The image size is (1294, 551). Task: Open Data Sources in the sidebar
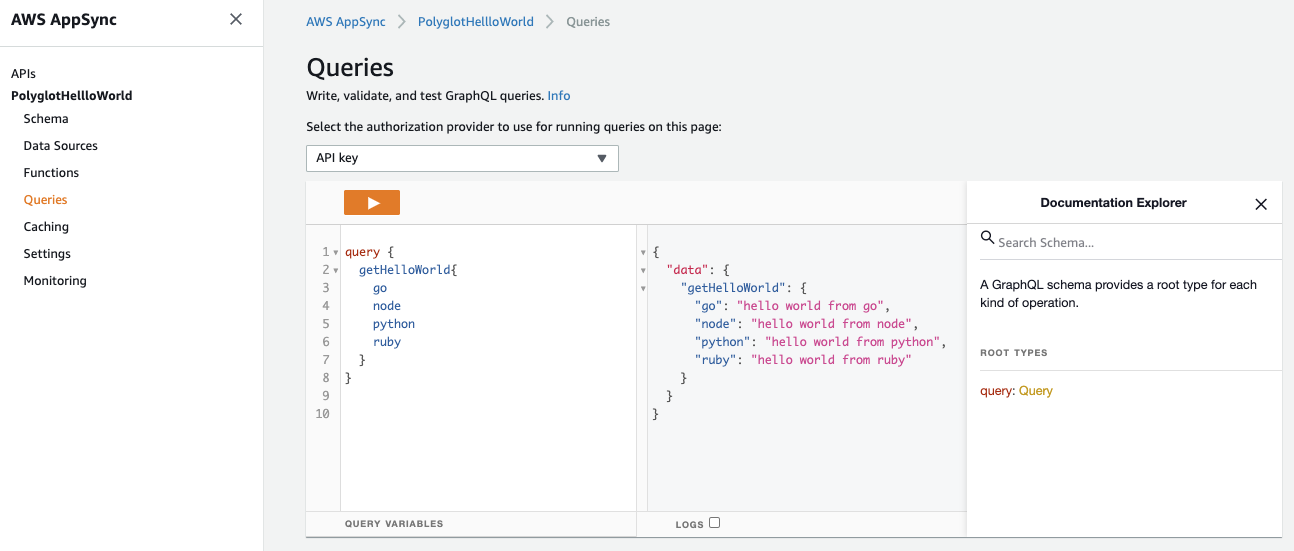coord(61,146)
